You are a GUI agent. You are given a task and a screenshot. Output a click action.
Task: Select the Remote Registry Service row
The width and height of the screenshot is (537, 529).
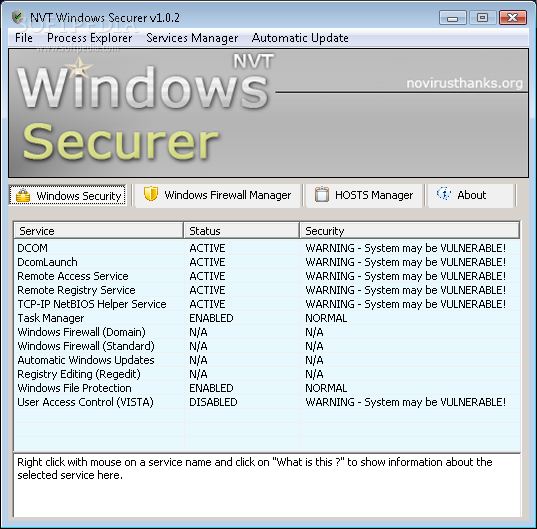click(267, 290)
